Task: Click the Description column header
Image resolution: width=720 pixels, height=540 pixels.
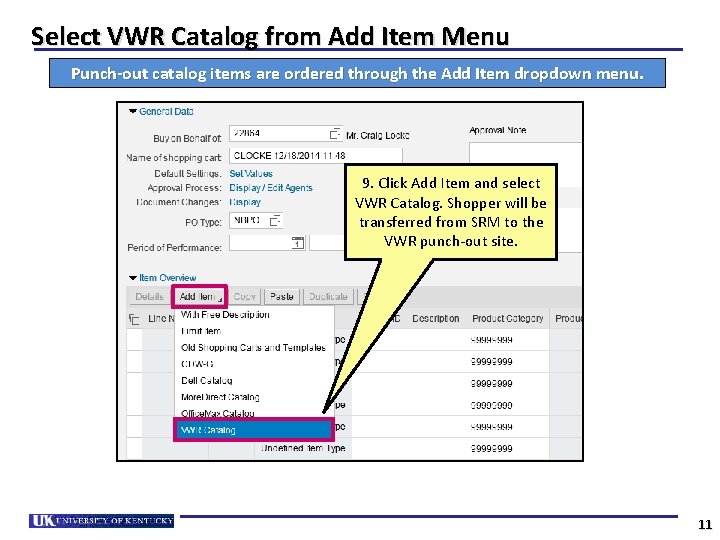Action: (x=435, y=318)
